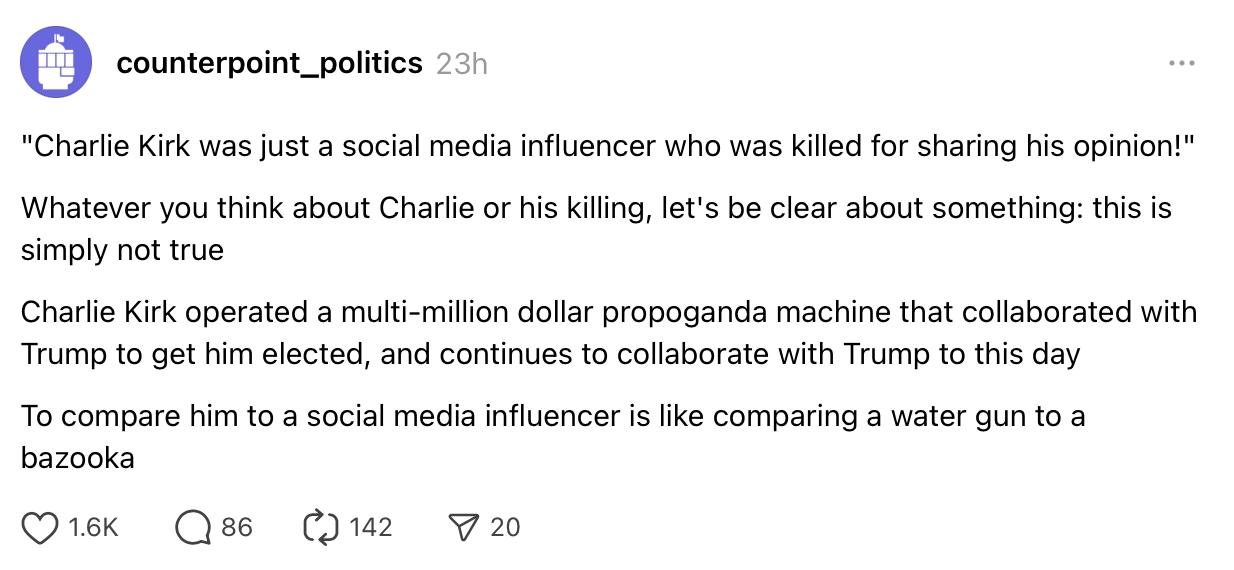1234x570 pixels.
Task: Open the post via the 23h timestamp
Action: [462, 63]
